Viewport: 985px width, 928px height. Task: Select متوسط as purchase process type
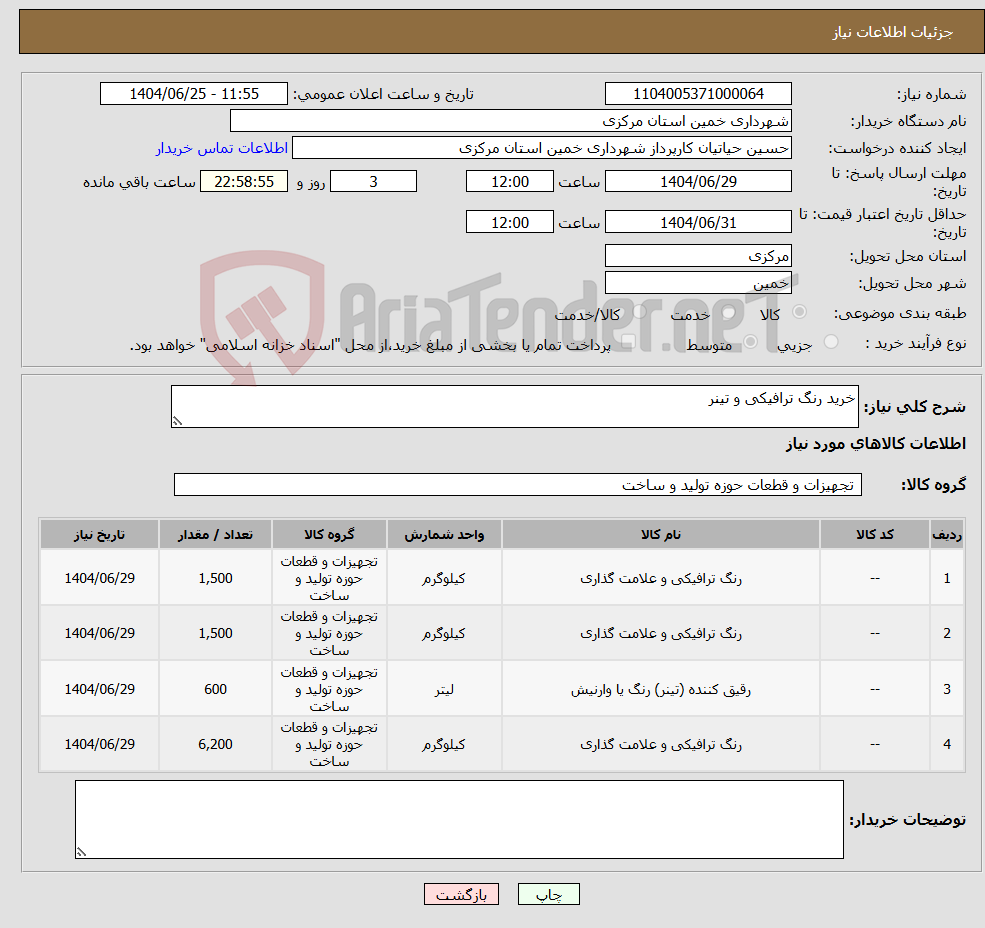click(750, 340)
